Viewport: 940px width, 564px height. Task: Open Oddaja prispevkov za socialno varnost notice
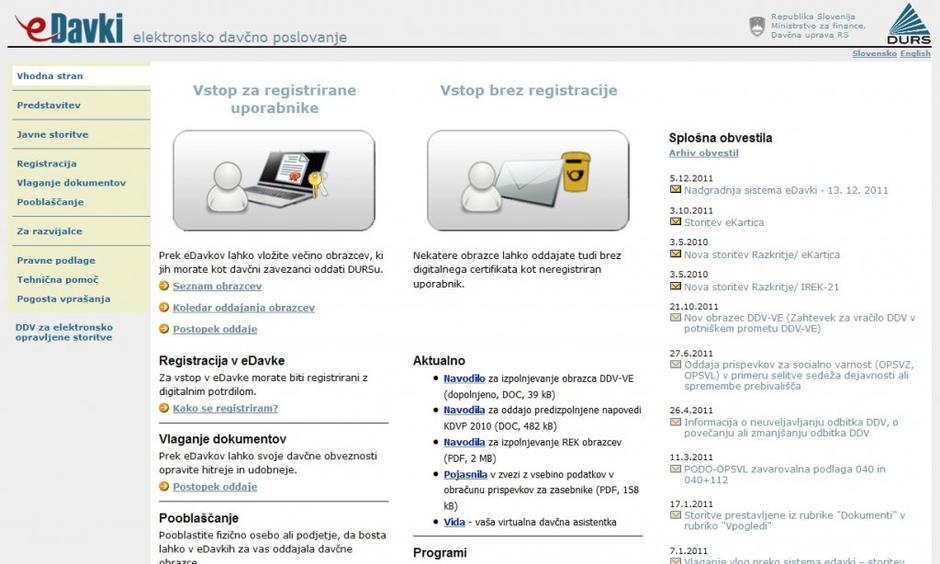tap(799, 375)
